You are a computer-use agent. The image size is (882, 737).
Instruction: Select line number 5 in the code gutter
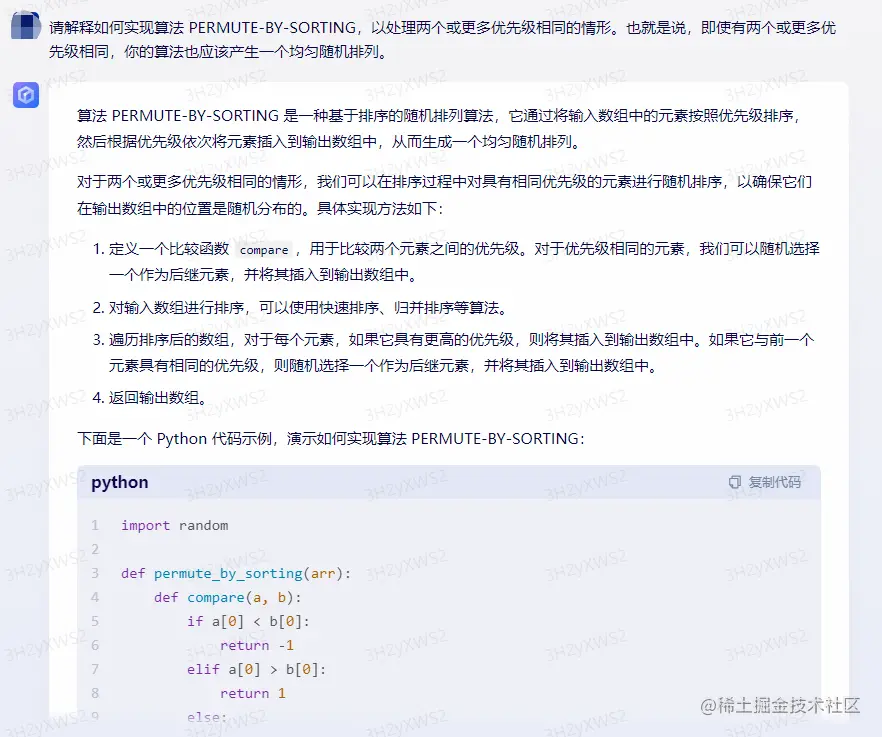point(94,621)
